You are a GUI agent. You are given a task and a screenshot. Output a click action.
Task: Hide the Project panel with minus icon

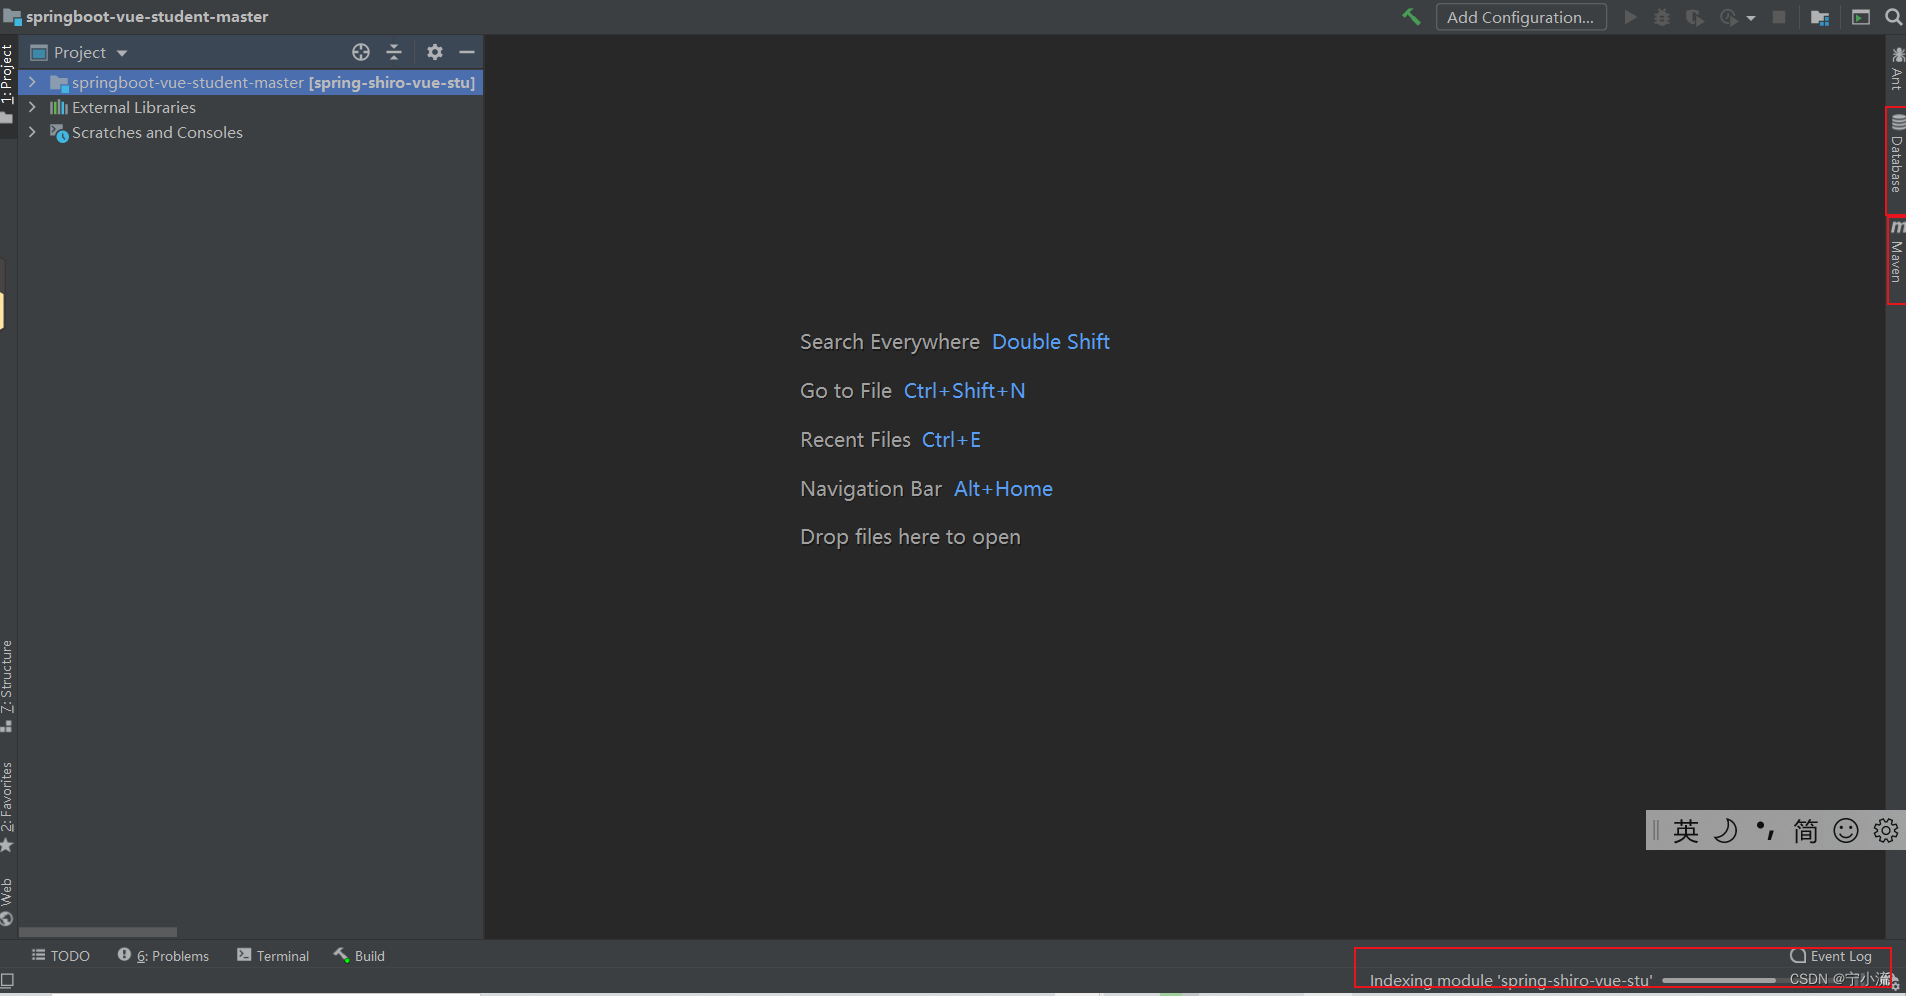coord(467,52)
